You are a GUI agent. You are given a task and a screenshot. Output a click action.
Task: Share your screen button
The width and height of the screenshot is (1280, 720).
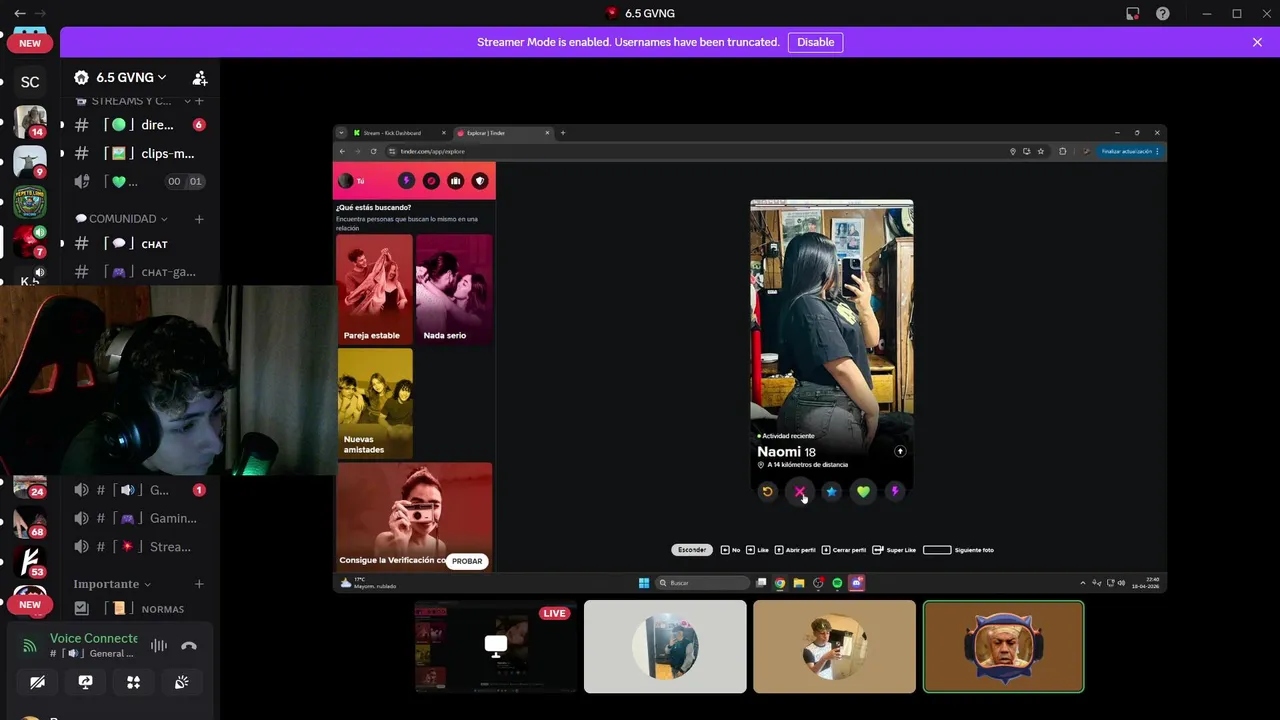pos(85,682)
